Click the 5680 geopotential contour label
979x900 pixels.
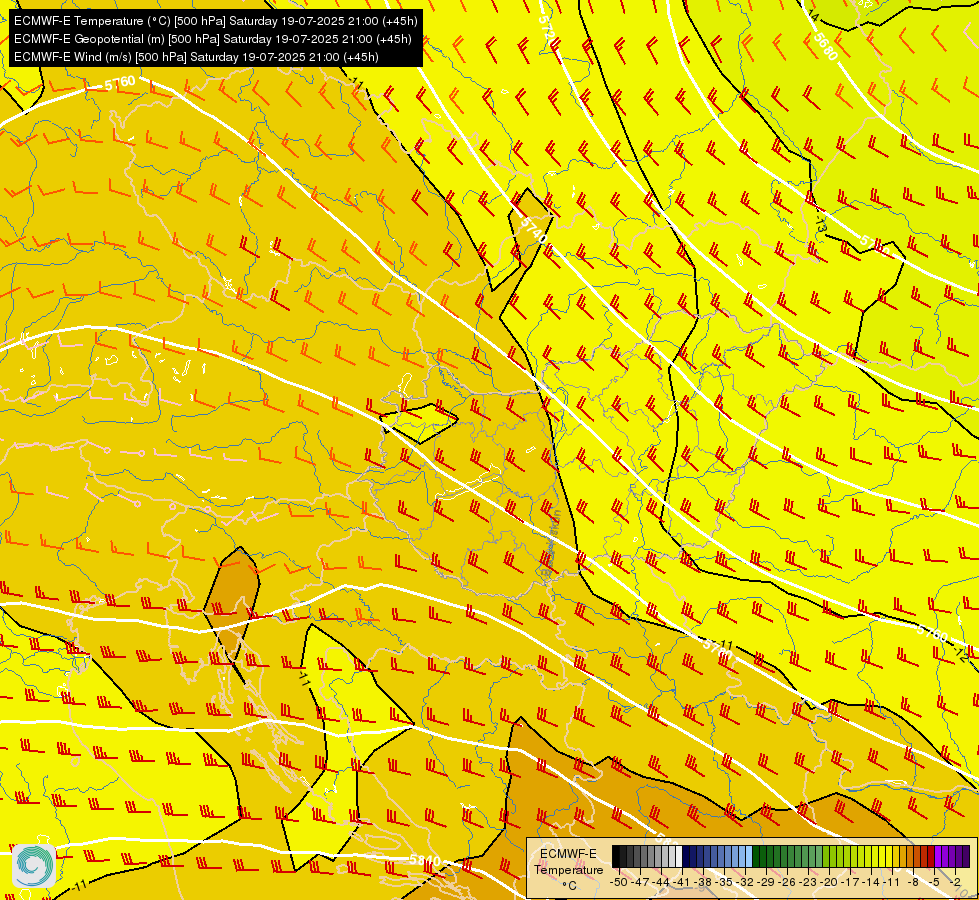825,46
